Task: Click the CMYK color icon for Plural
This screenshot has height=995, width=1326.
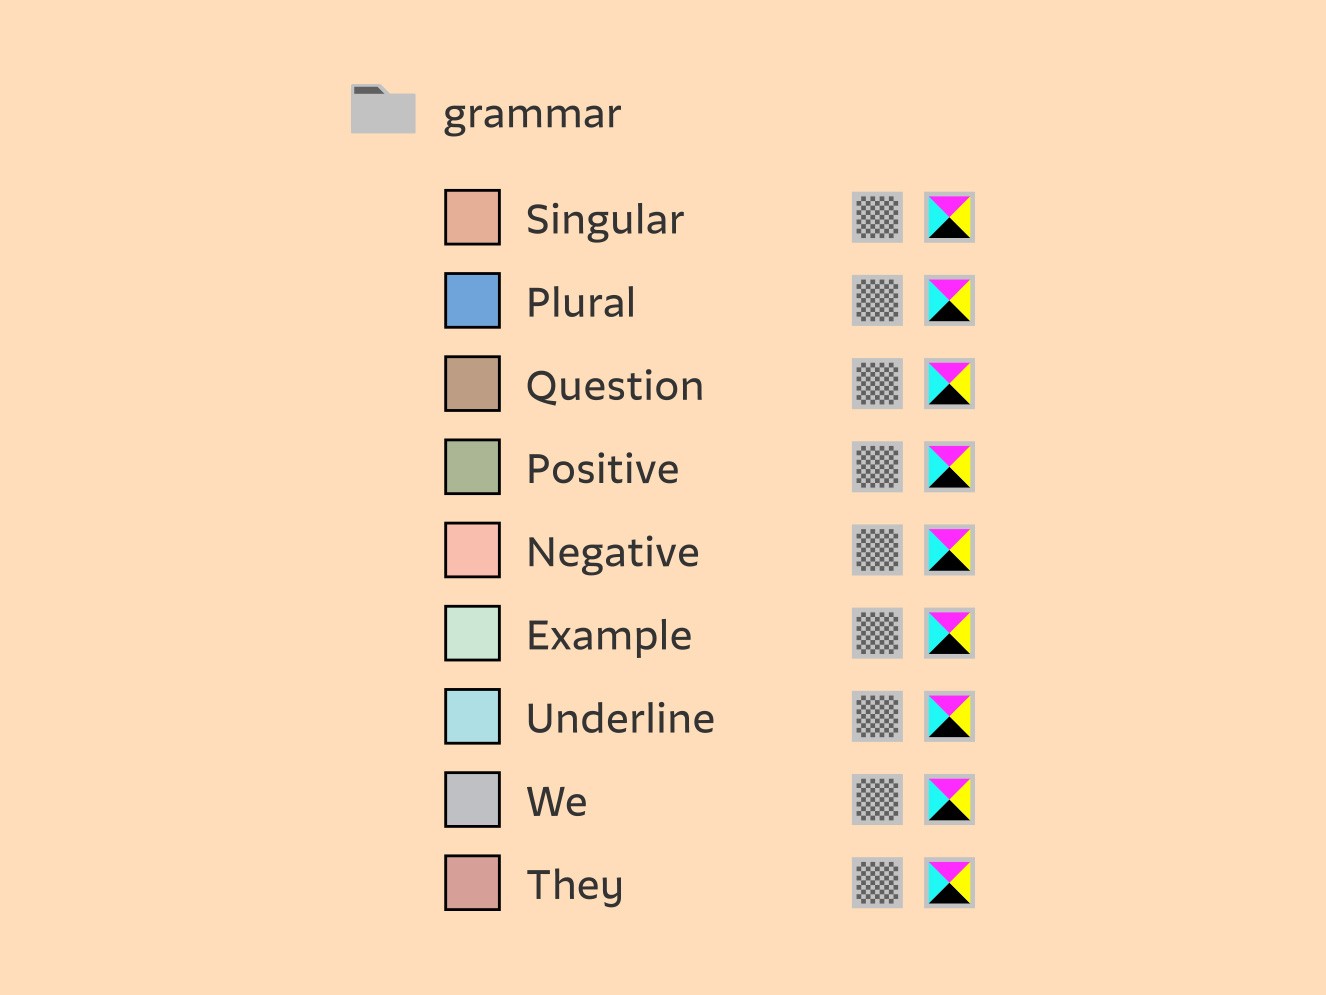Action: click(x=949, y=300)
